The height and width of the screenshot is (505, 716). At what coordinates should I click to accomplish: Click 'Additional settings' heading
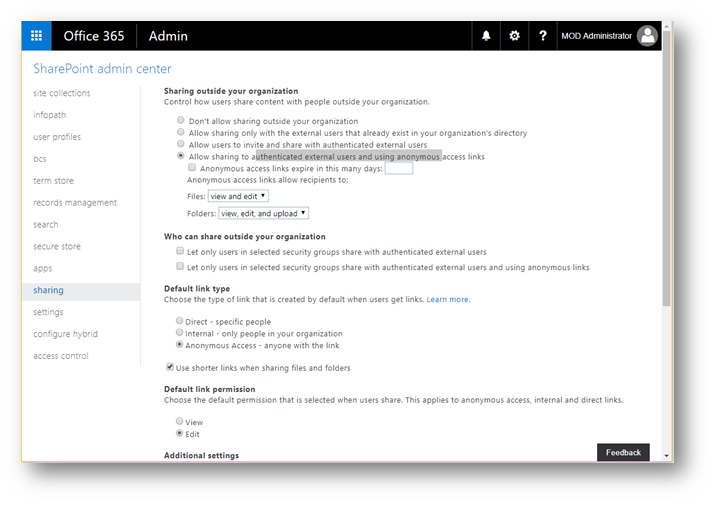click(201, 455)
